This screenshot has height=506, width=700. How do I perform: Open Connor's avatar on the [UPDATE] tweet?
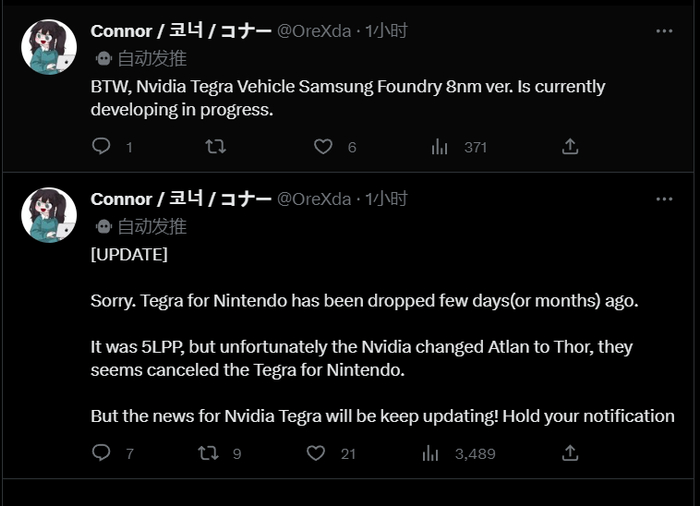point(49,215)
